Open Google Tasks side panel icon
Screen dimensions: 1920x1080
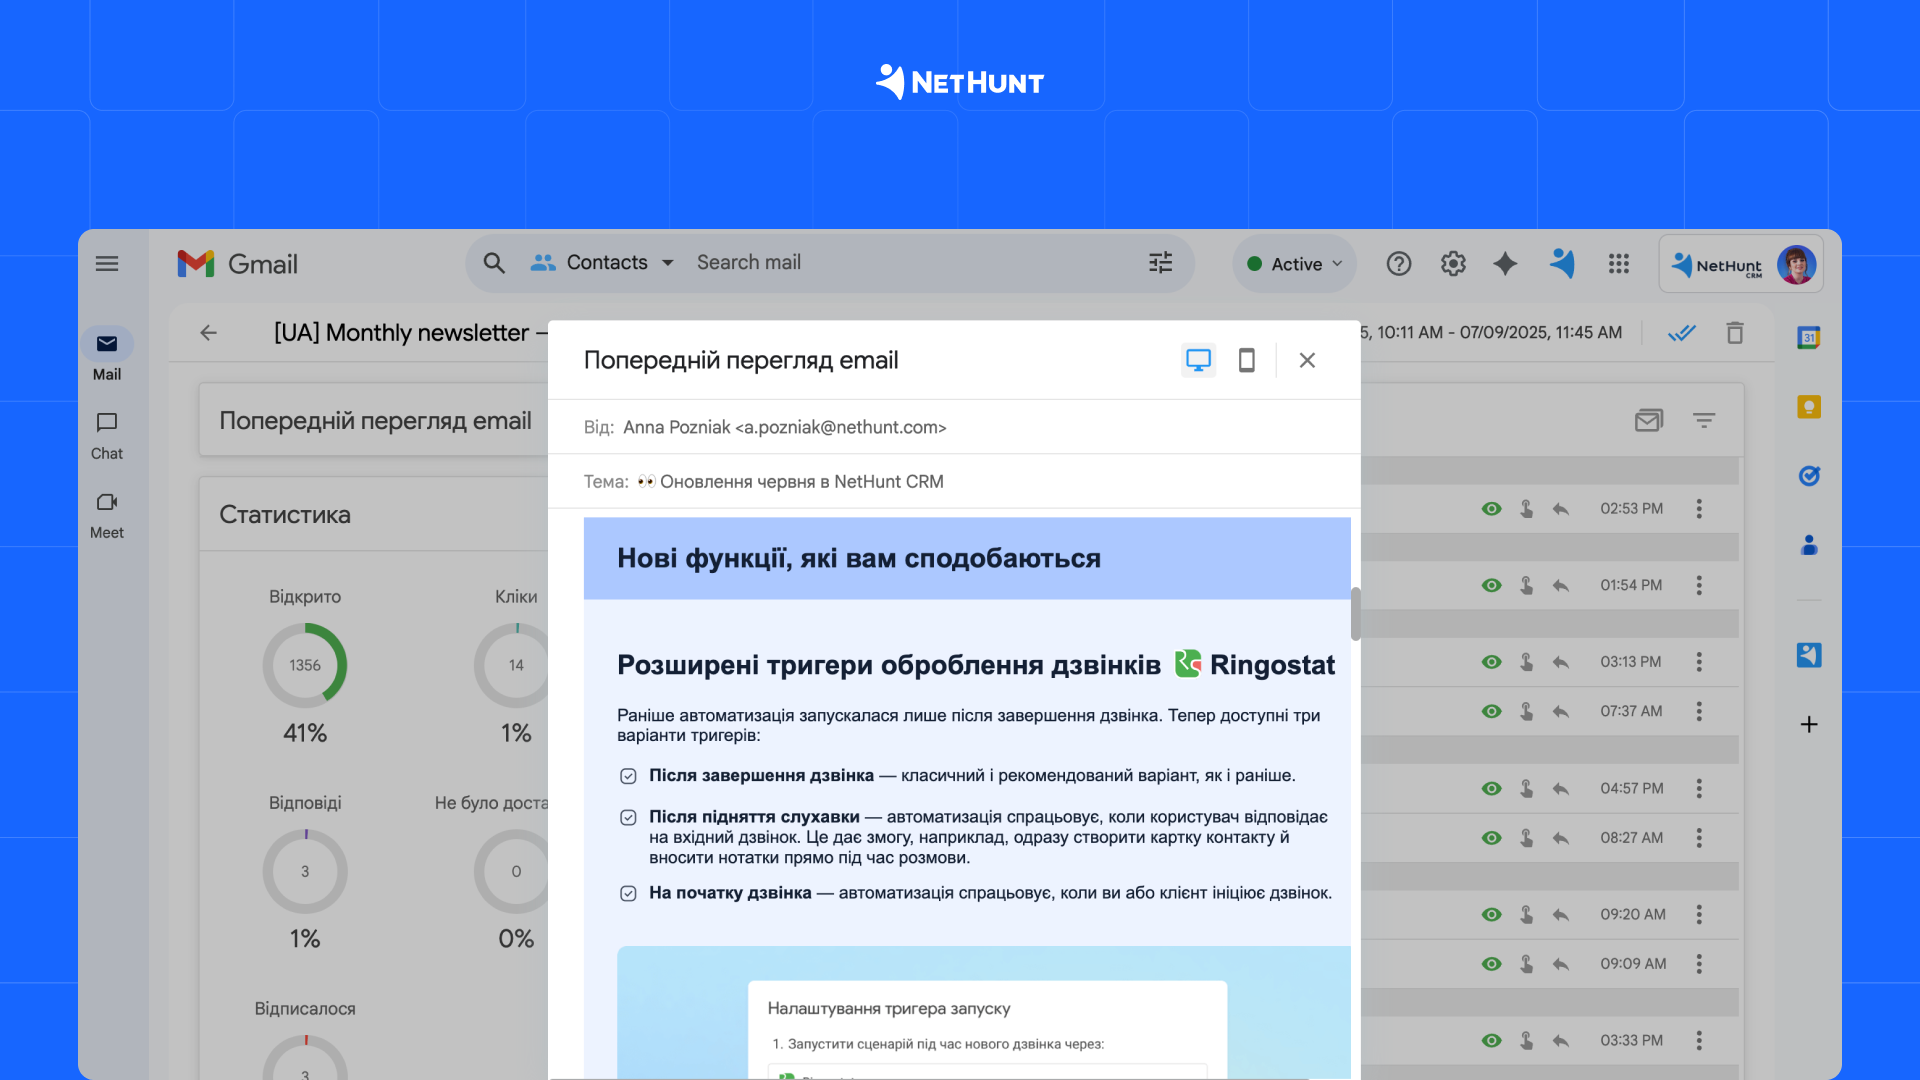[x=1809, y=476]
